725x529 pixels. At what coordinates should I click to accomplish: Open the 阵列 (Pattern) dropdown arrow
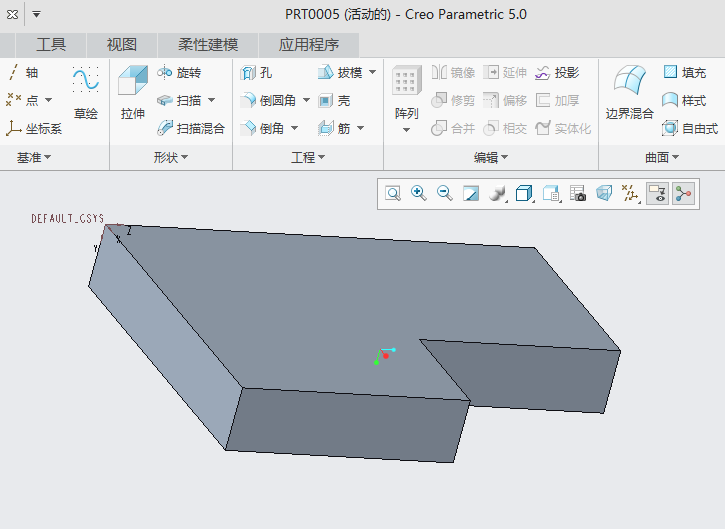pyautogui.click(x=406, y=129)
